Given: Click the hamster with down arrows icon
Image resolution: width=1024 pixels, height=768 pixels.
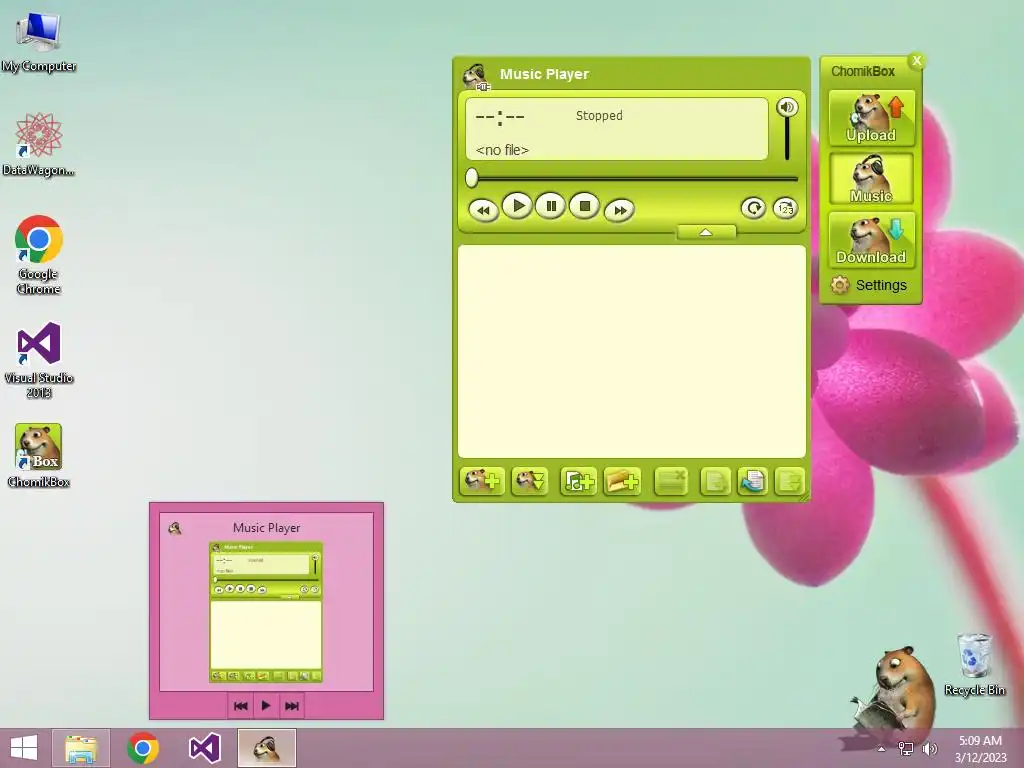Looking at the screenshot, I should coord(530,481).
